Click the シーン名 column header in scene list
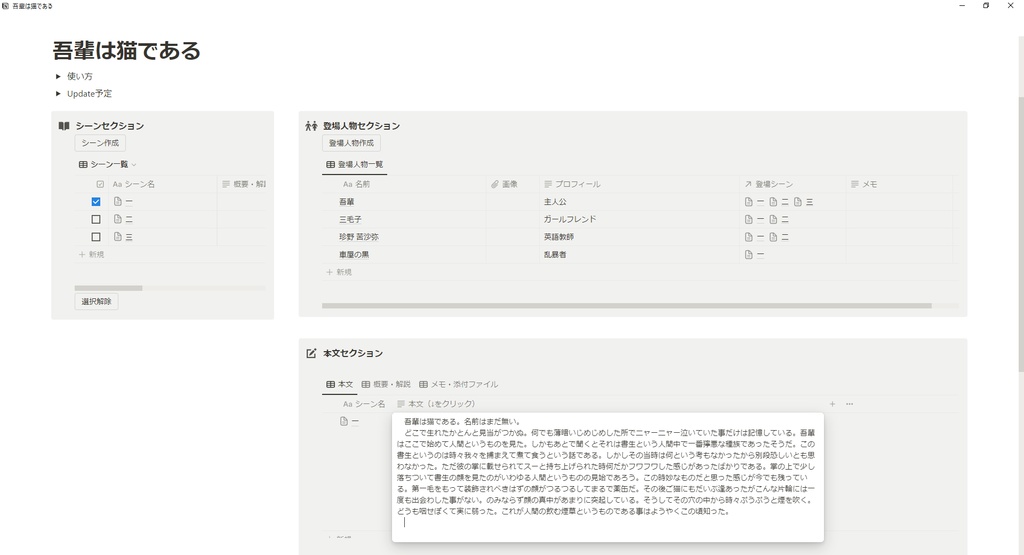Screen dimensions: 1024x555 [134, 184]
